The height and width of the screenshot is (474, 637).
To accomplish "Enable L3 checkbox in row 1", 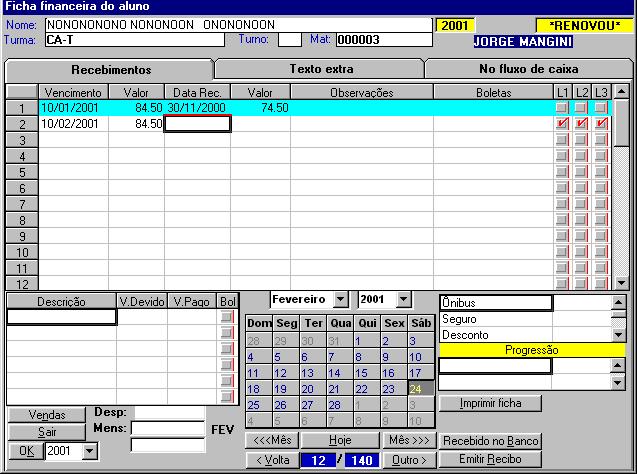I will click(x=601, y=108).
